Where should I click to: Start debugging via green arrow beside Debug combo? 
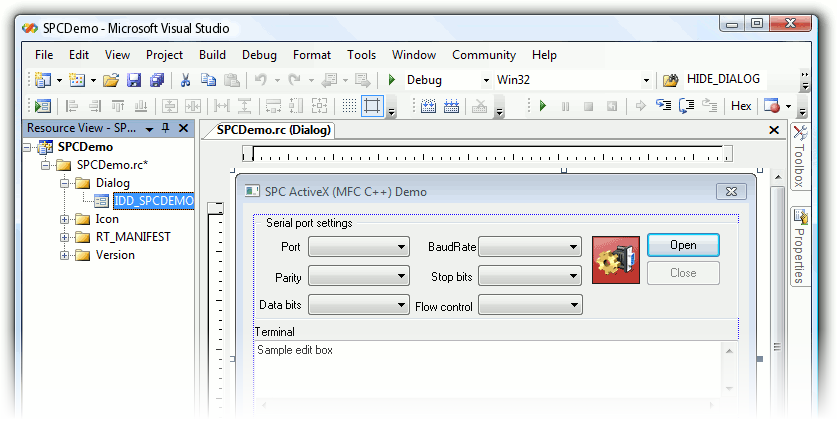point(392,80)
